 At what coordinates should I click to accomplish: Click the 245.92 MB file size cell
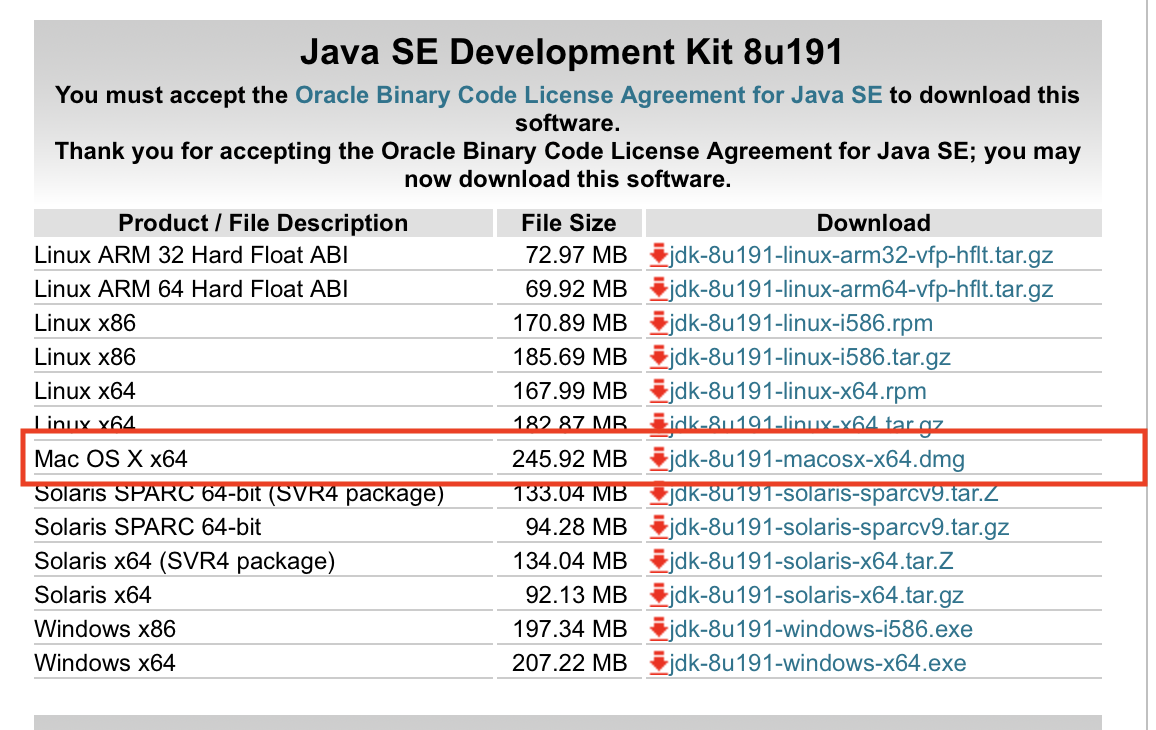pyautogui.click(x=569, y=460)
